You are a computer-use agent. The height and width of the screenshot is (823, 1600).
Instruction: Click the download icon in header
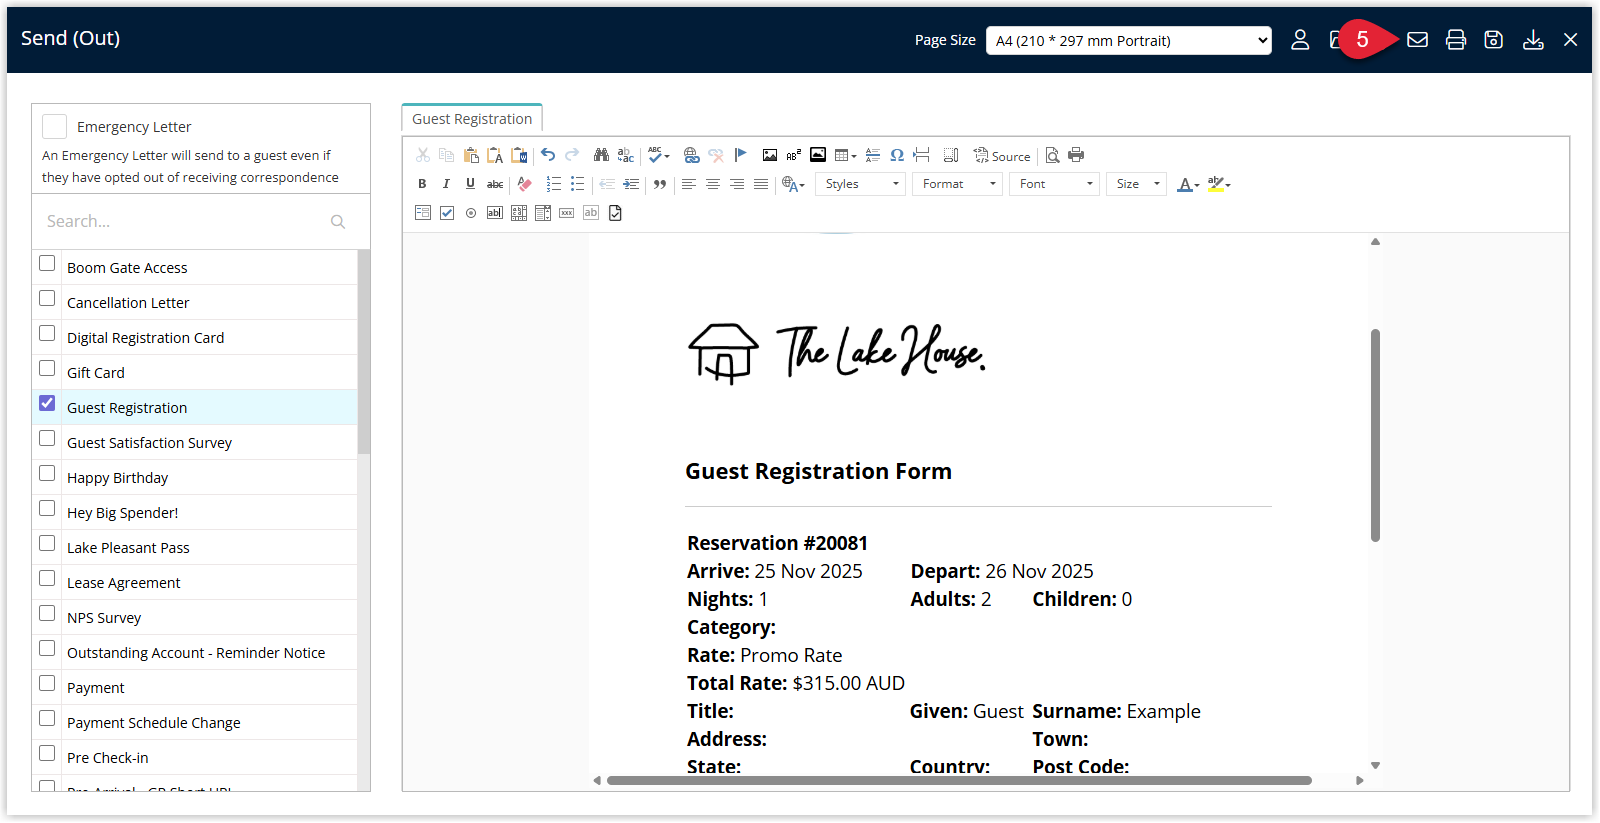pyautogui.click(x=1533, y=40)
